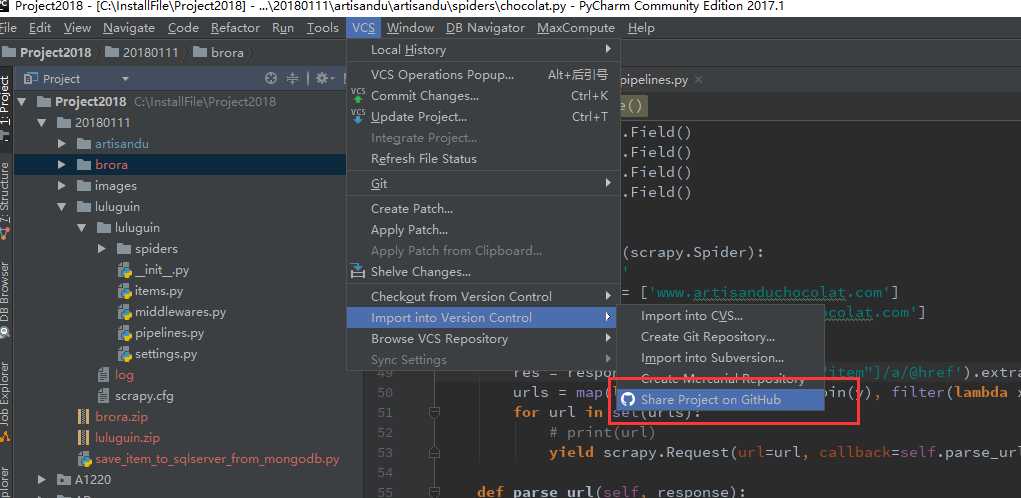
Task: Open Browse VCS Repository submenu
Action: click(x=483, y=339)
